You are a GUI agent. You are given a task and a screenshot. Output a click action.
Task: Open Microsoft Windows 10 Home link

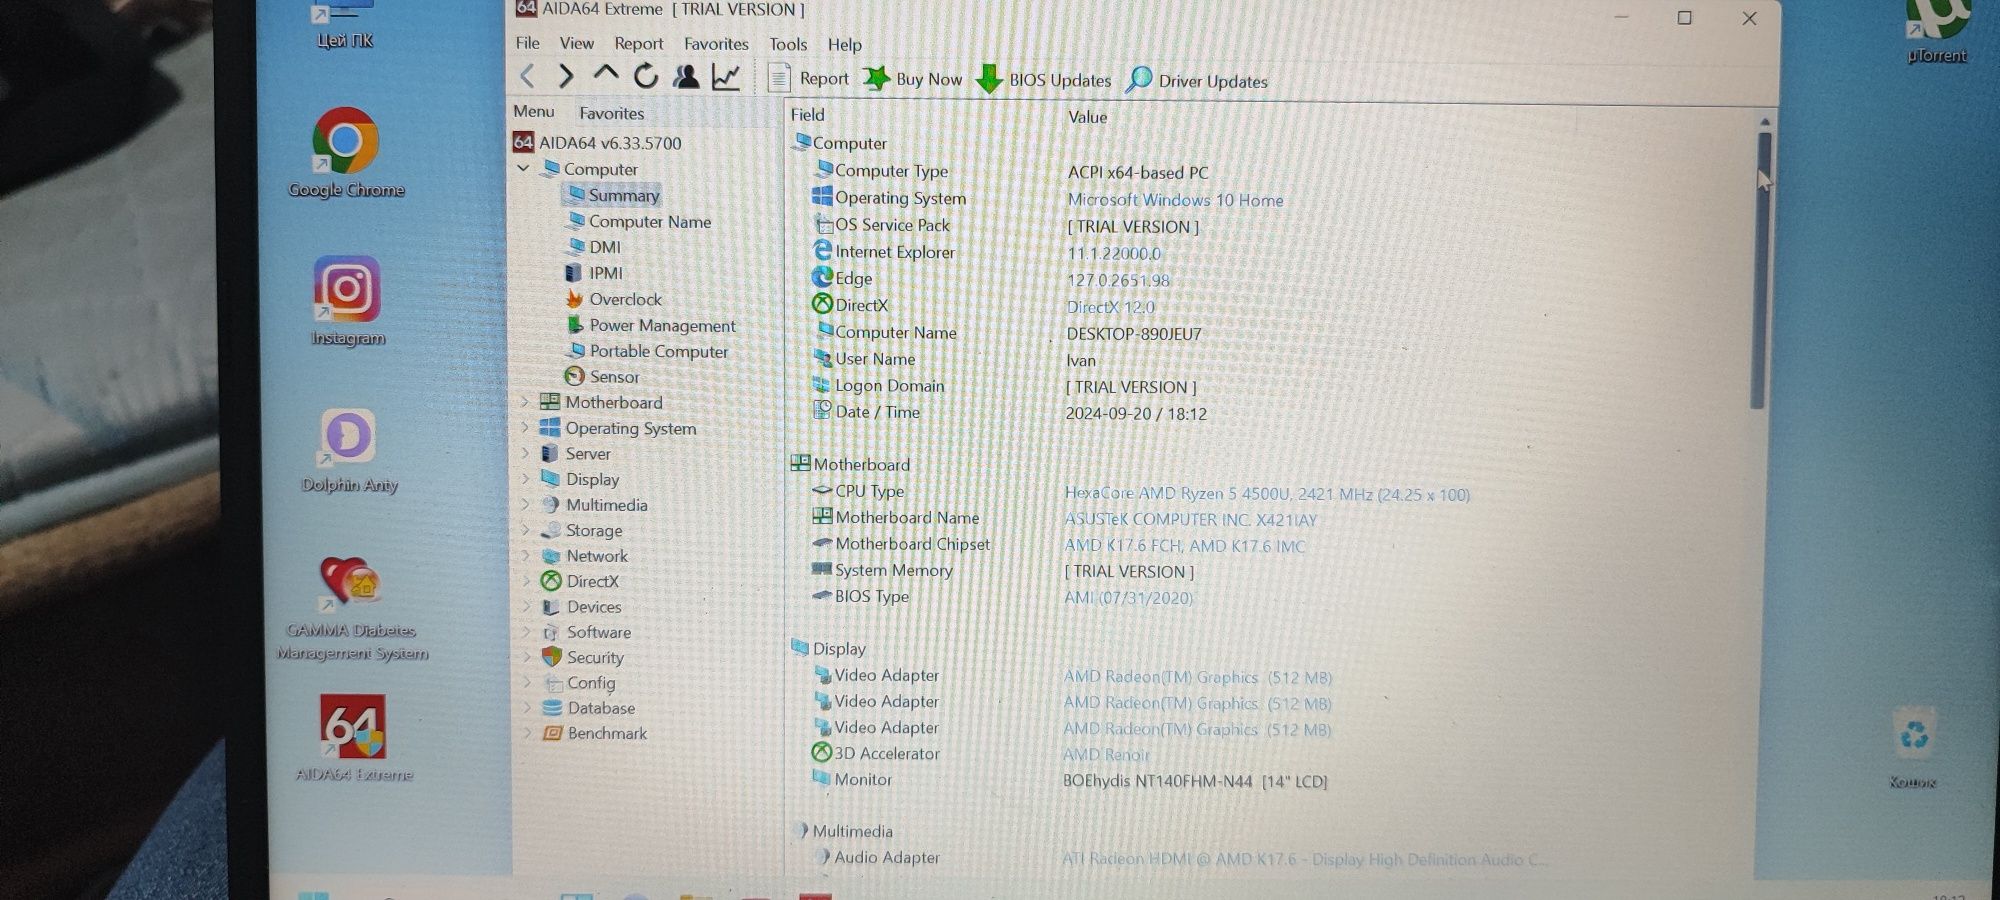1175,200
